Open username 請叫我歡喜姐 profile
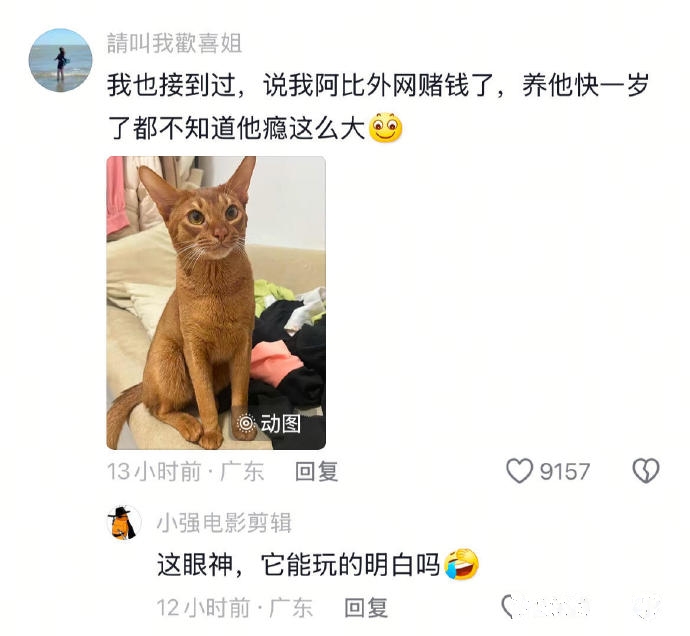690x636 pixels. pyautogui.click(x=174, y=43)
